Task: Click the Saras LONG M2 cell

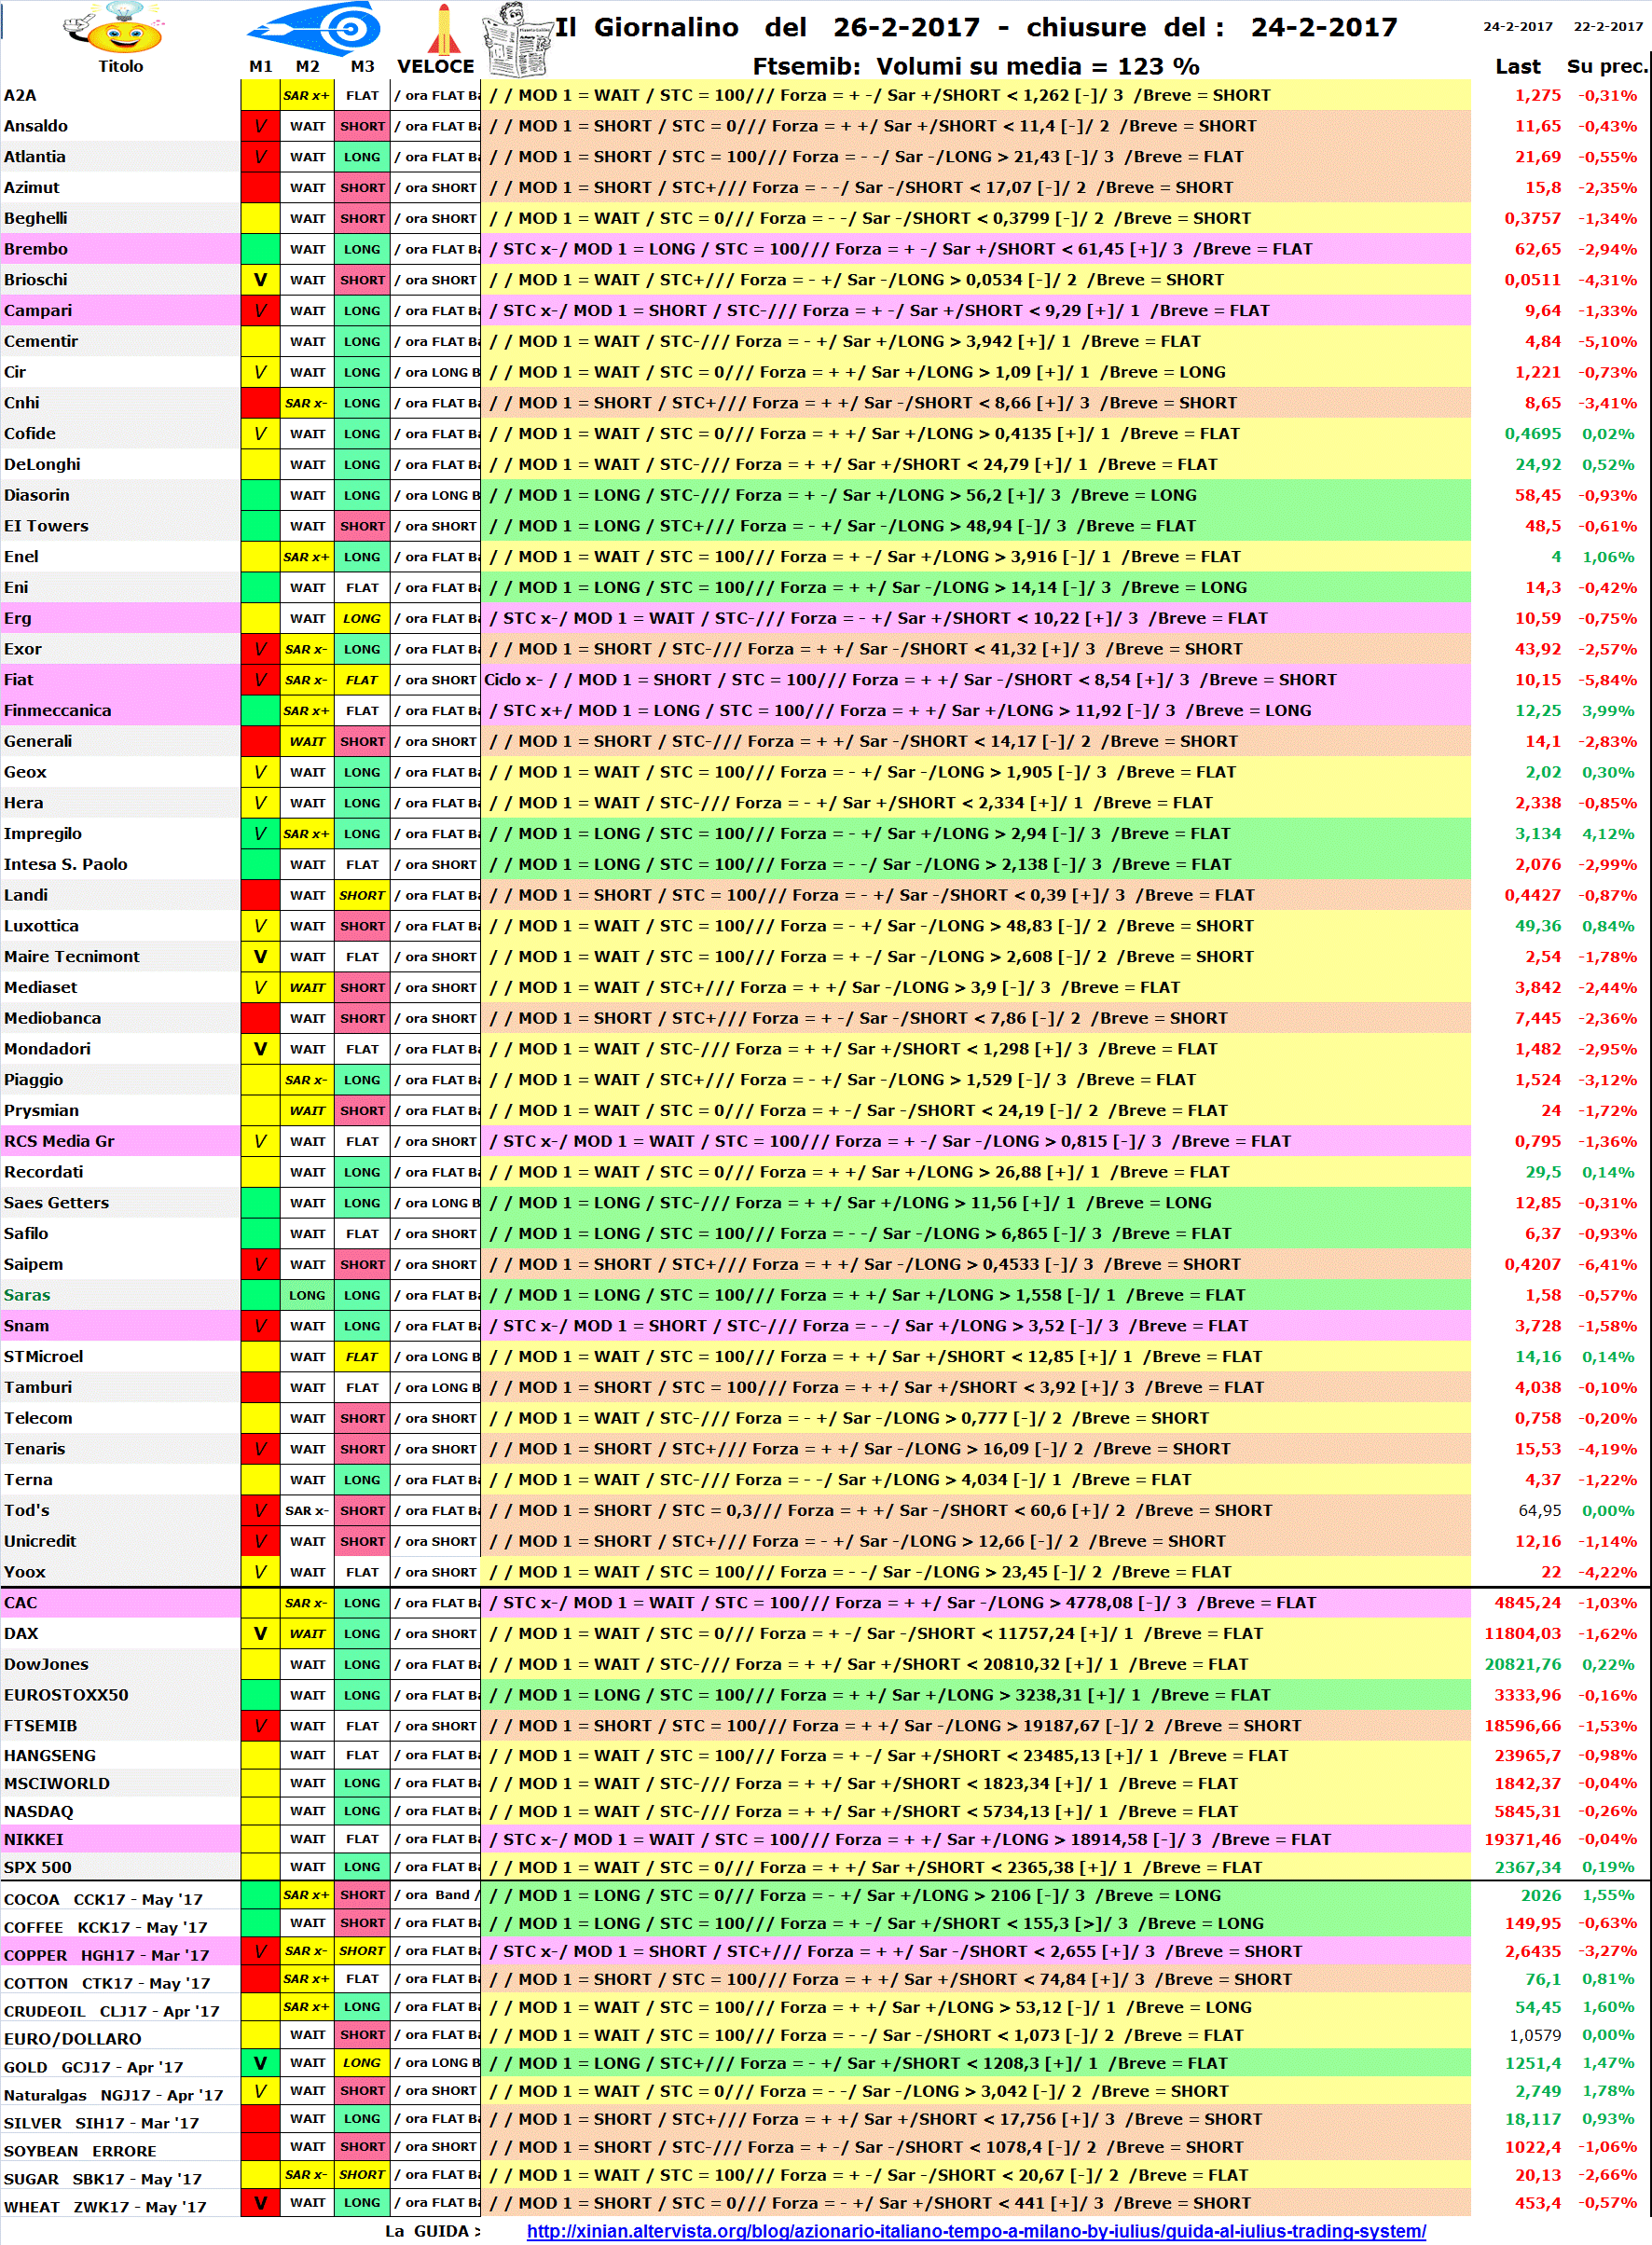Action: coord(306,1295)
